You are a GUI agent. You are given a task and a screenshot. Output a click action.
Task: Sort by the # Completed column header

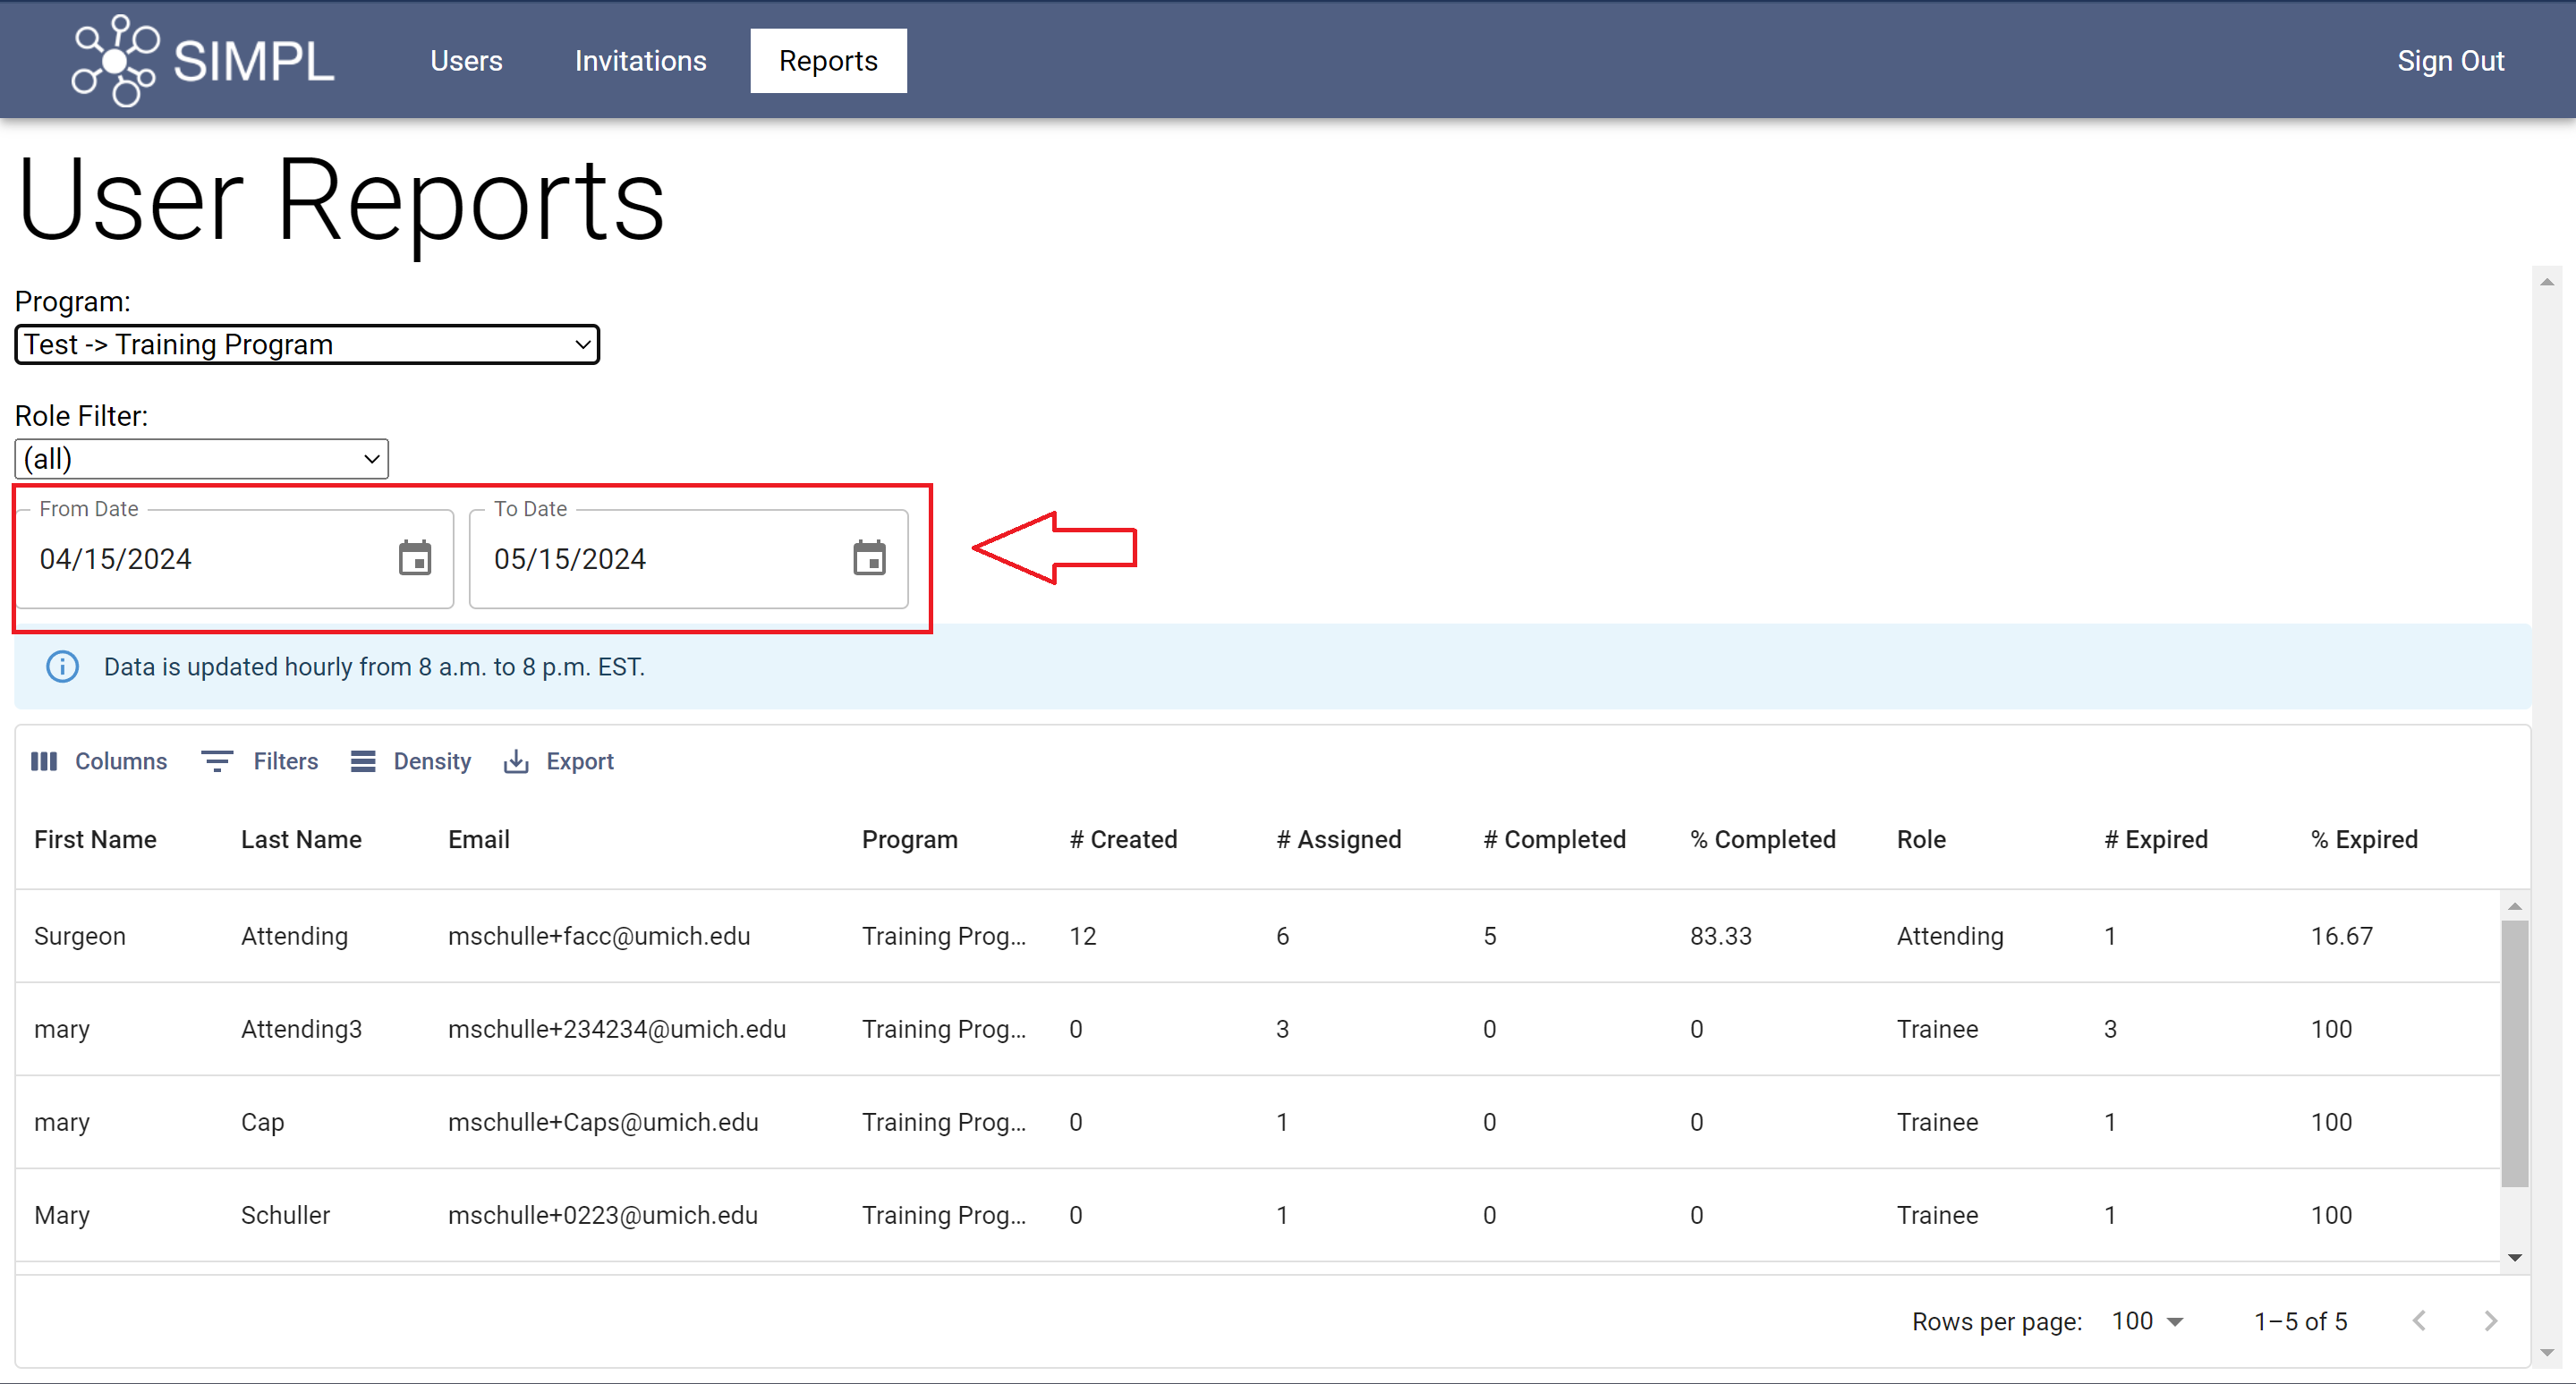coord(1554,839)
